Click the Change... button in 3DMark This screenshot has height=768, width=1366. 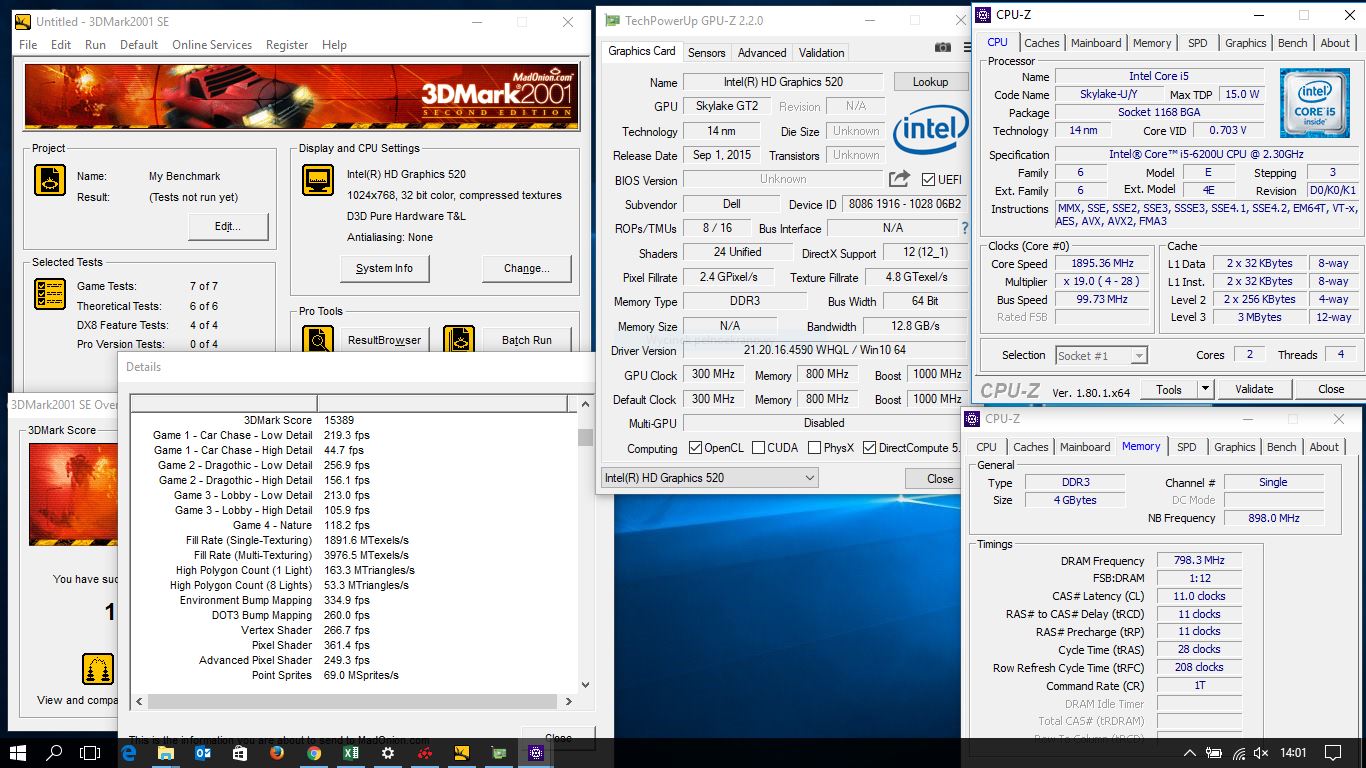[x=527, y=268]
